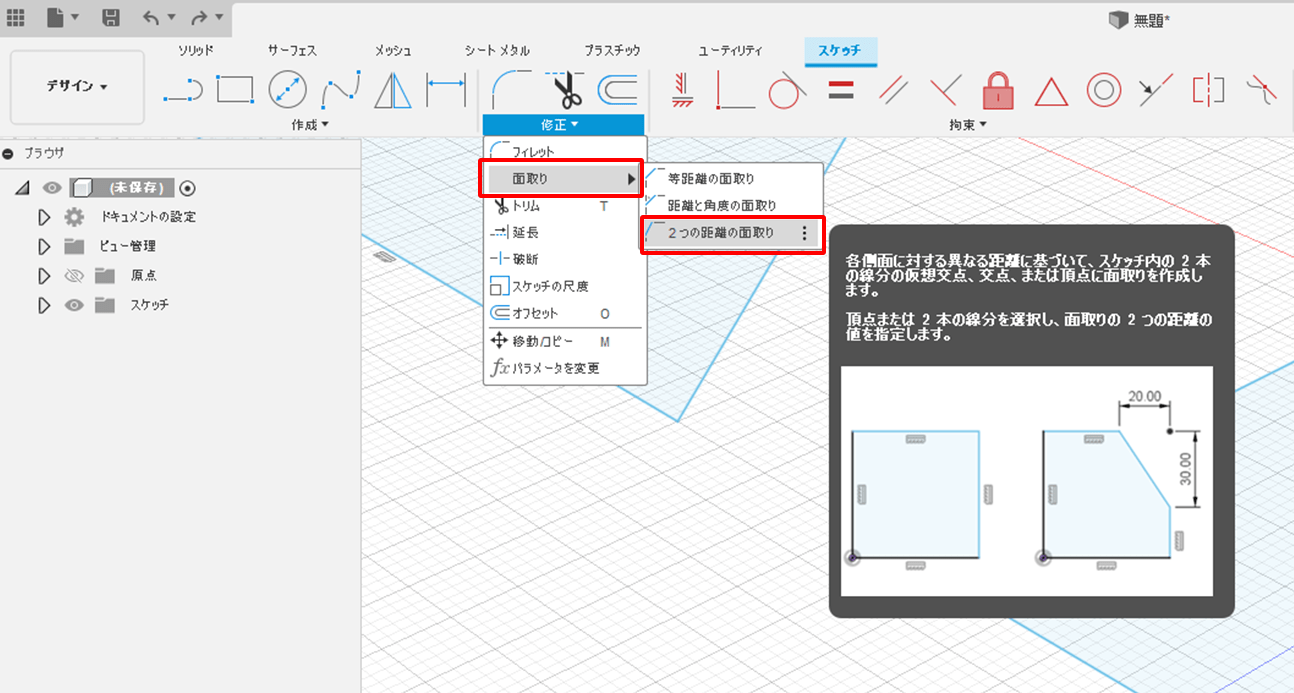Switch to the ユーティリティ tab
This screenshot has height=693, width=1294.
click(x=730, y=50)
